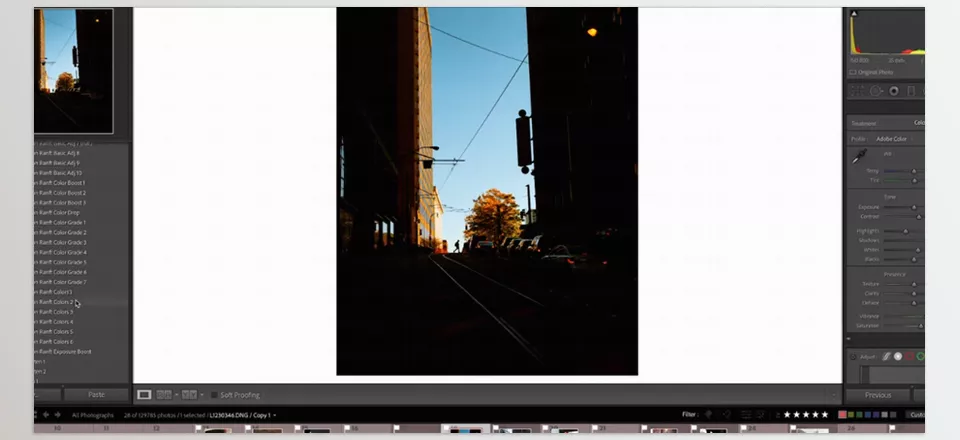The width and height of the screenshot is (960, 440).
Task: Select the White Balance eyedropper tool
Action: coord(859,157)
